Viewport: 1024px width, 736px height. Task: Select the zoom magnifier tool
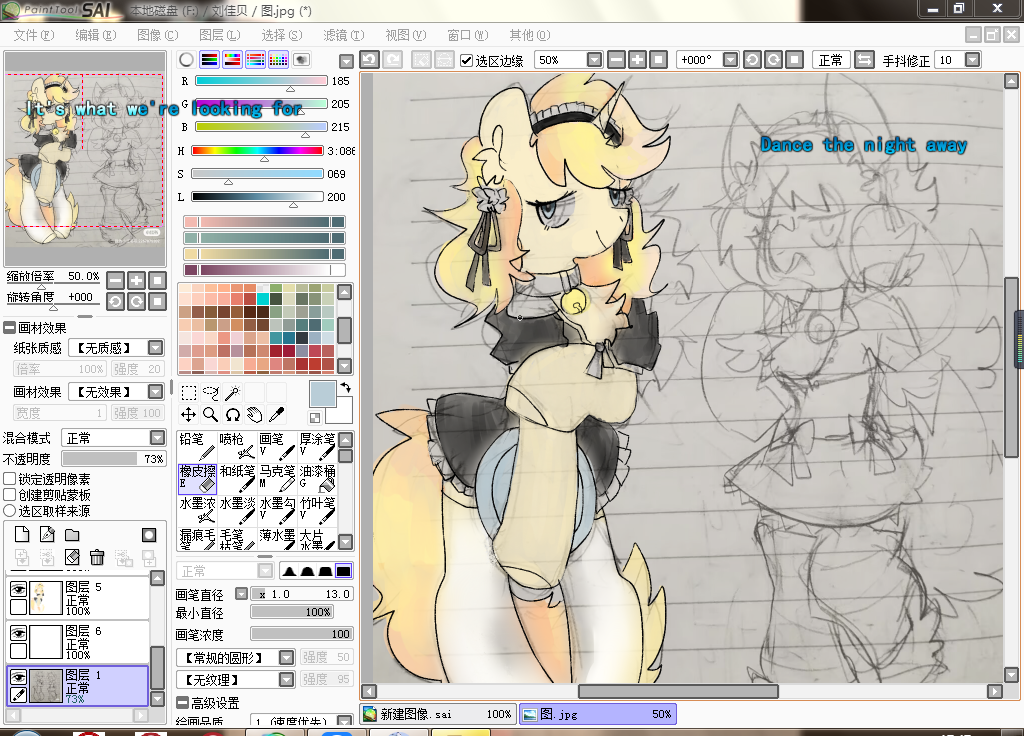[210, 415]
